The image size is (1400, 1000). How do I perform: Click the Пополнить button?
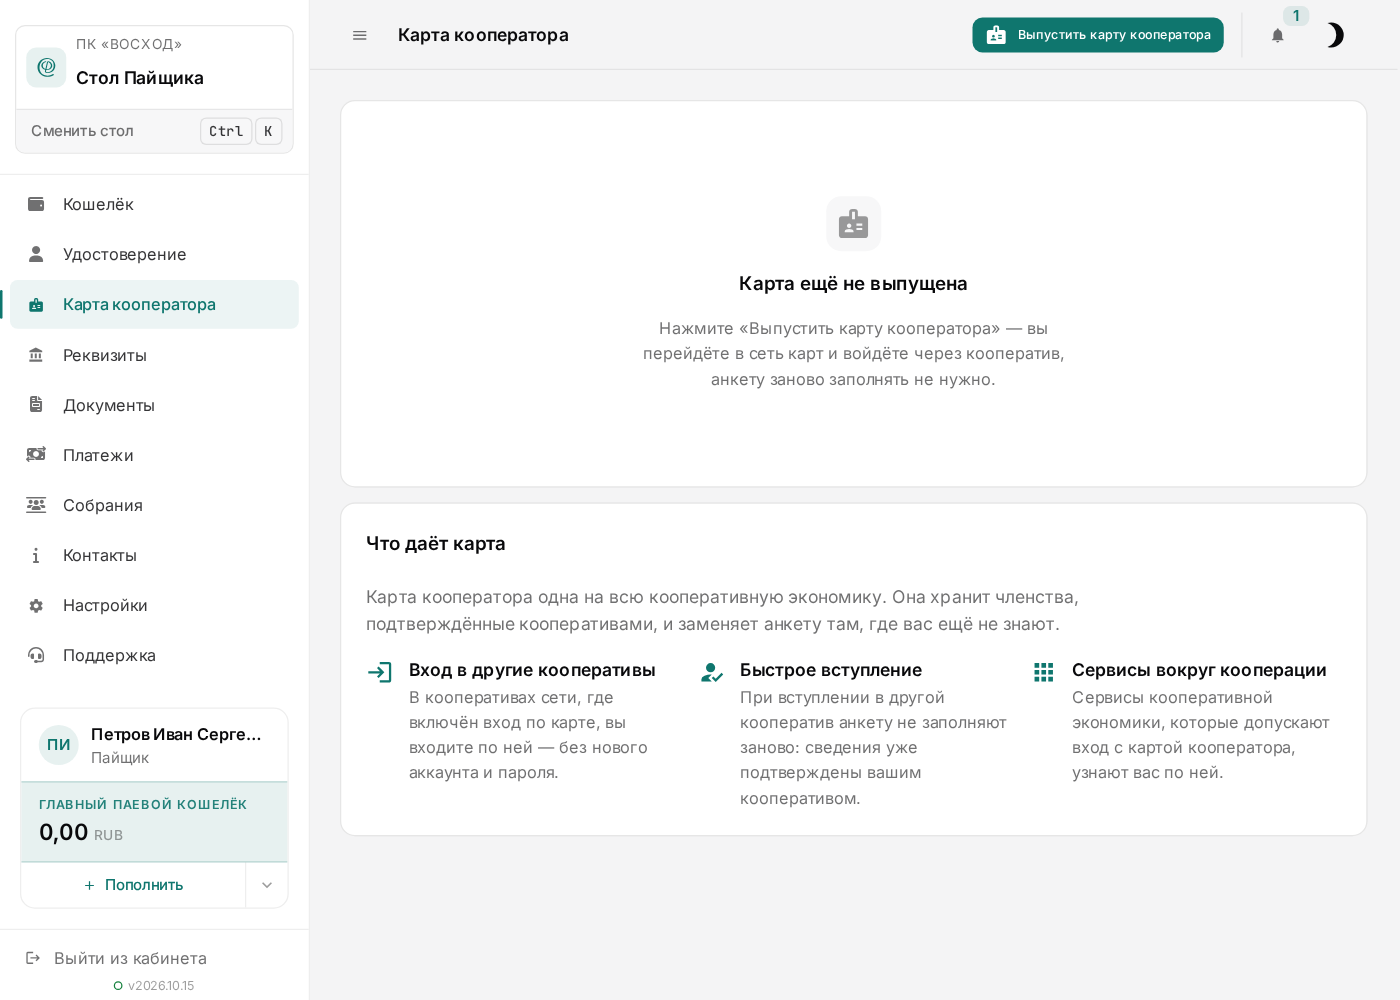133,885
